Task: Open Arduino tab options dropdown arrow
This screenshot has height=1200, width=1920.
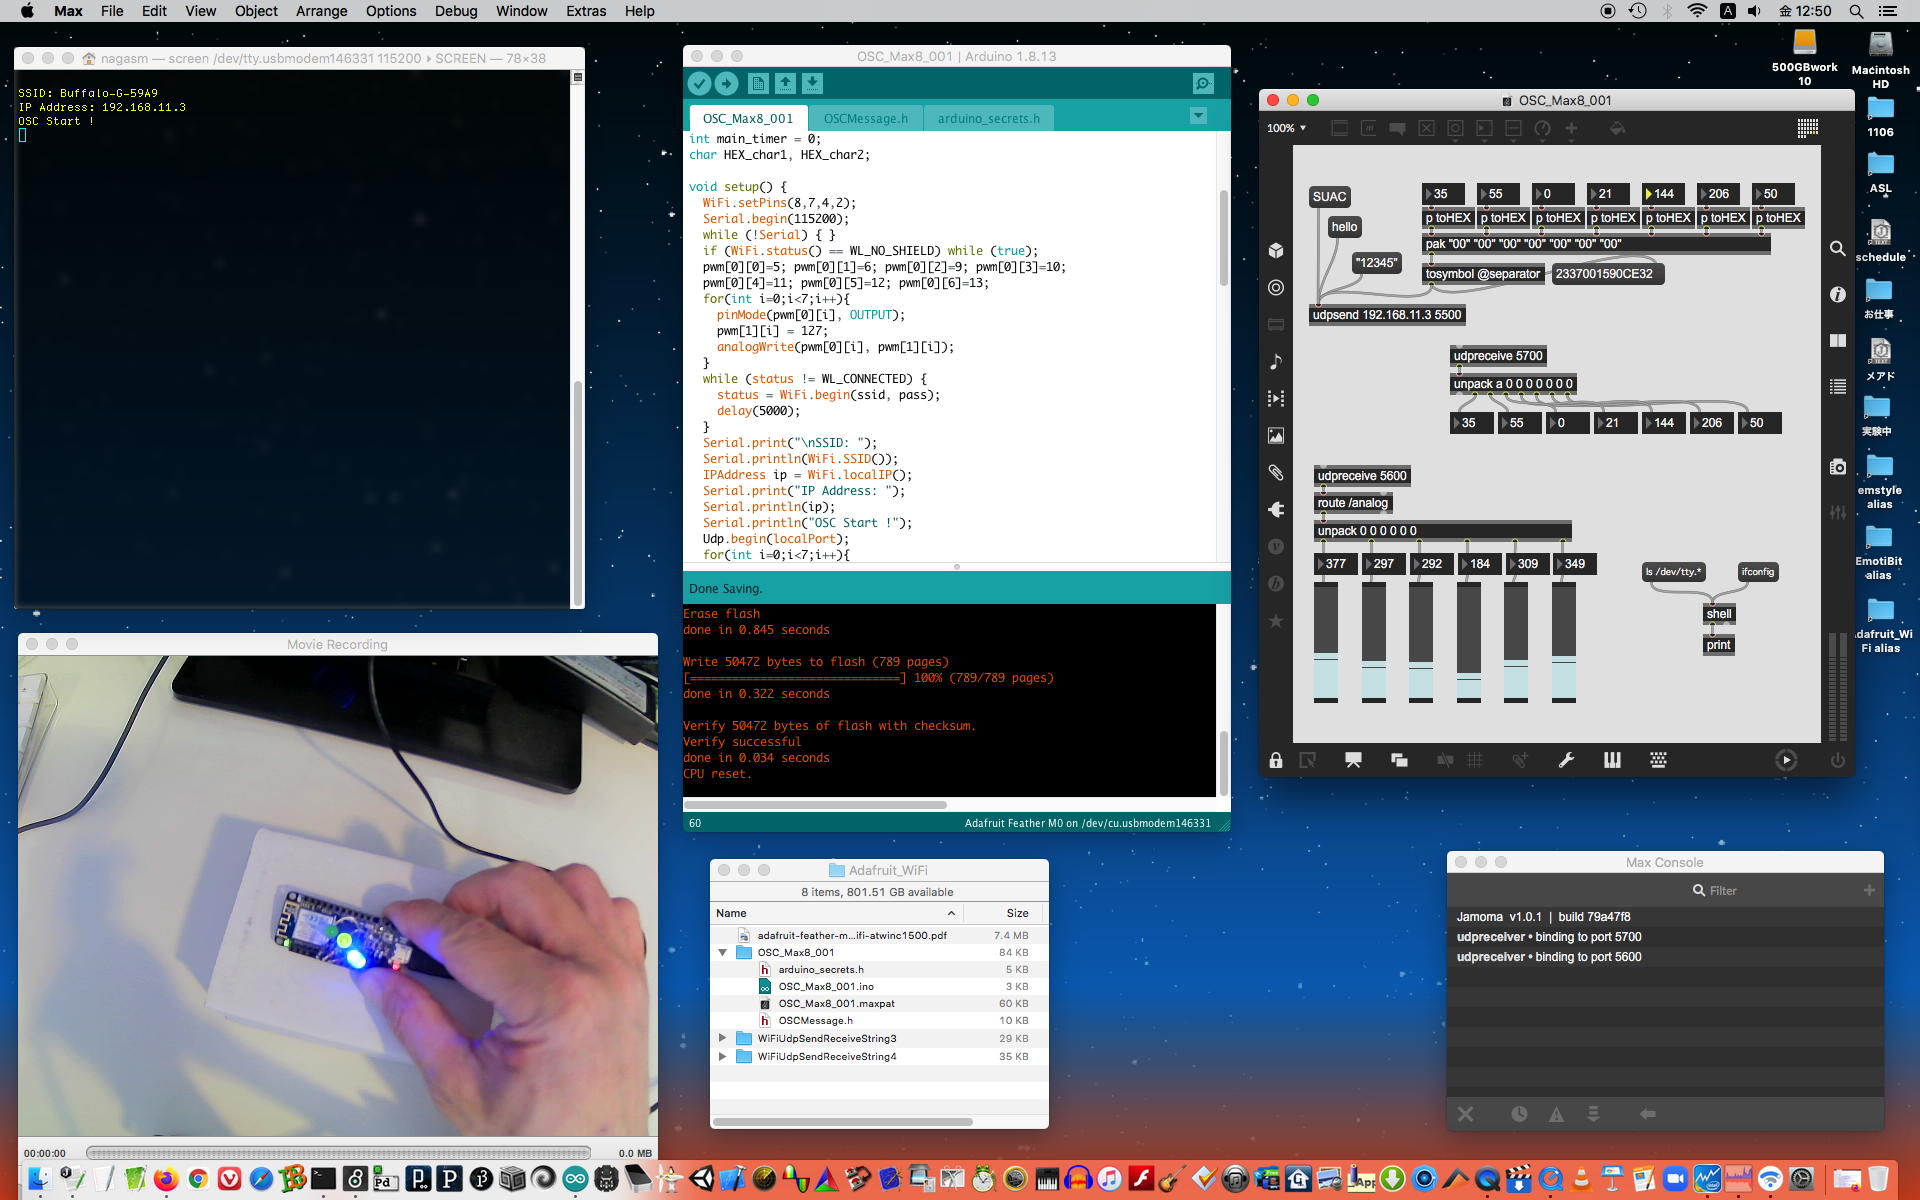Action: pos(1198,116)
